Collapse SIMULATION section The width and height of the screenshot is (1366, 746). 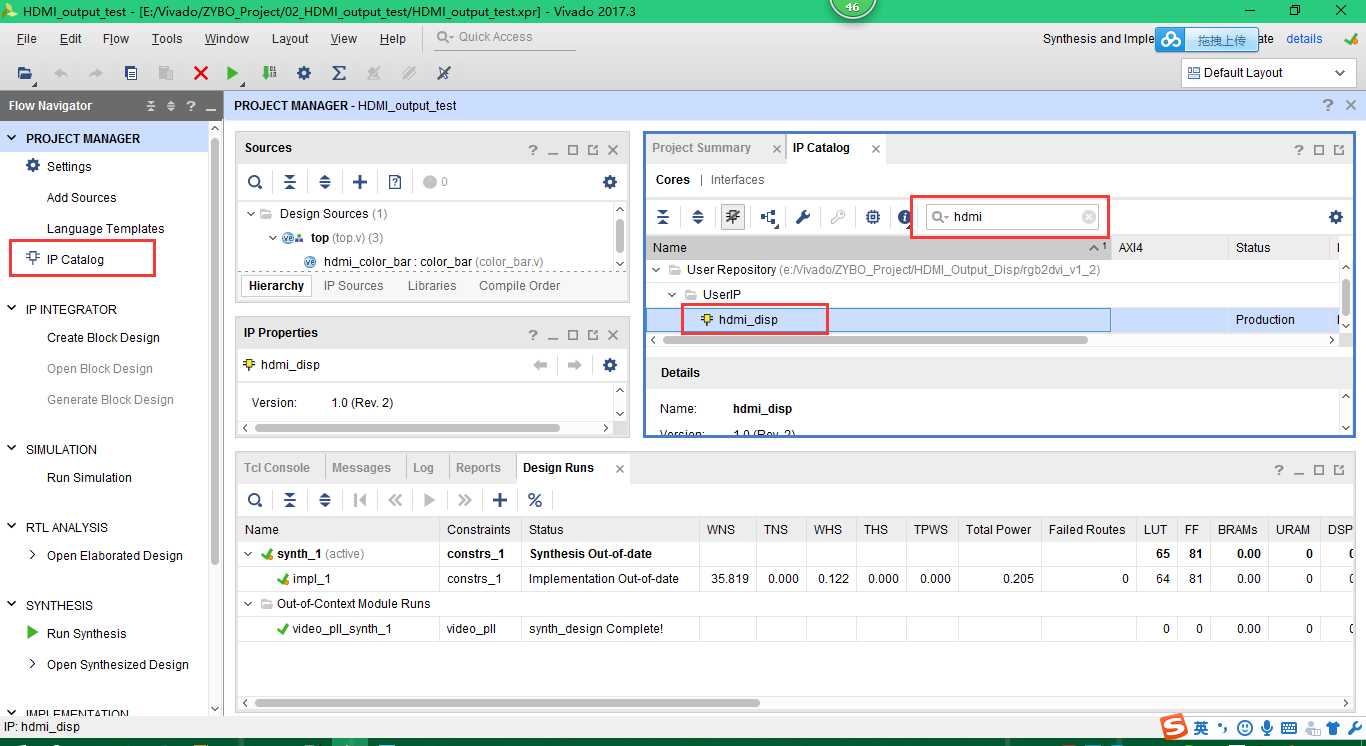[12, 449]
